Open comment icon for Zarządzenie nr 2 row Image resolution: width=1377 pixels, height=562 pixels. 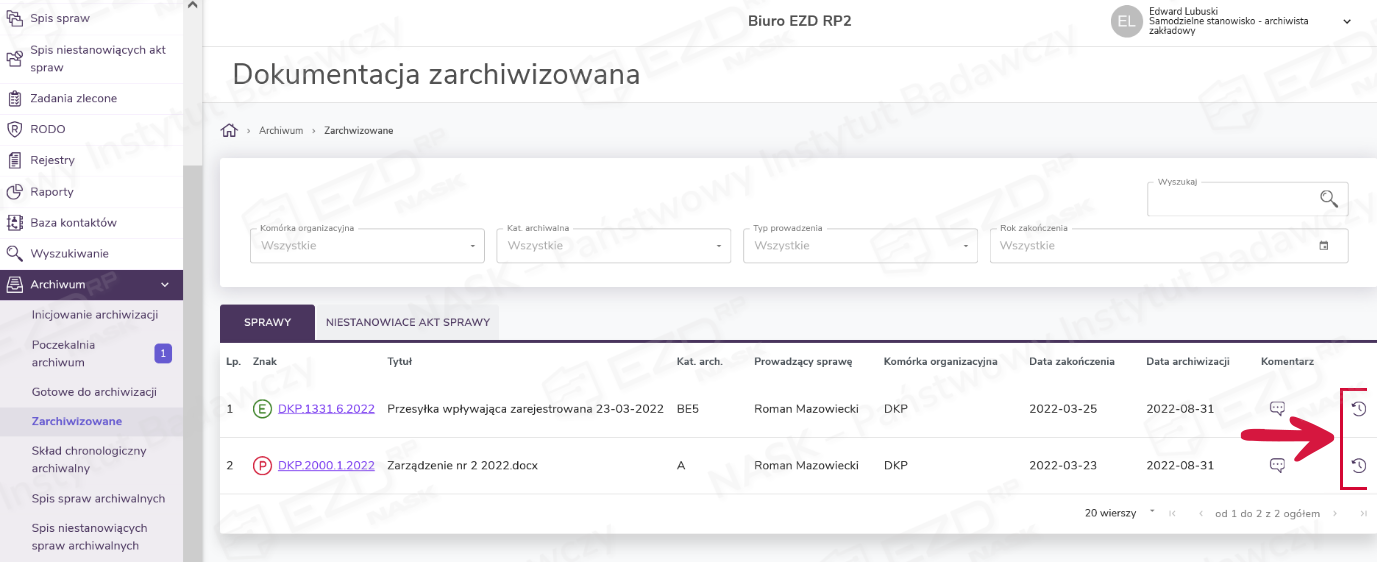1277,465
